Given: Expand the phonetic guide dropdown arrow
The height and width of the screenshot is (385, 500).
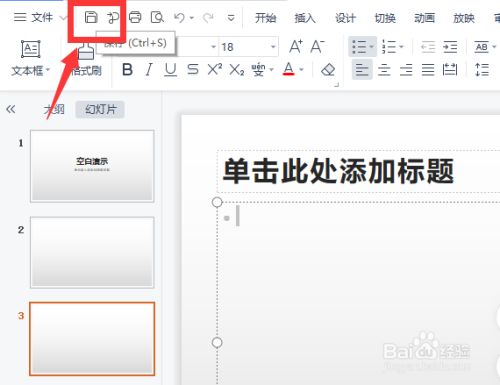Looking at the screenshot, I should 271,70.
